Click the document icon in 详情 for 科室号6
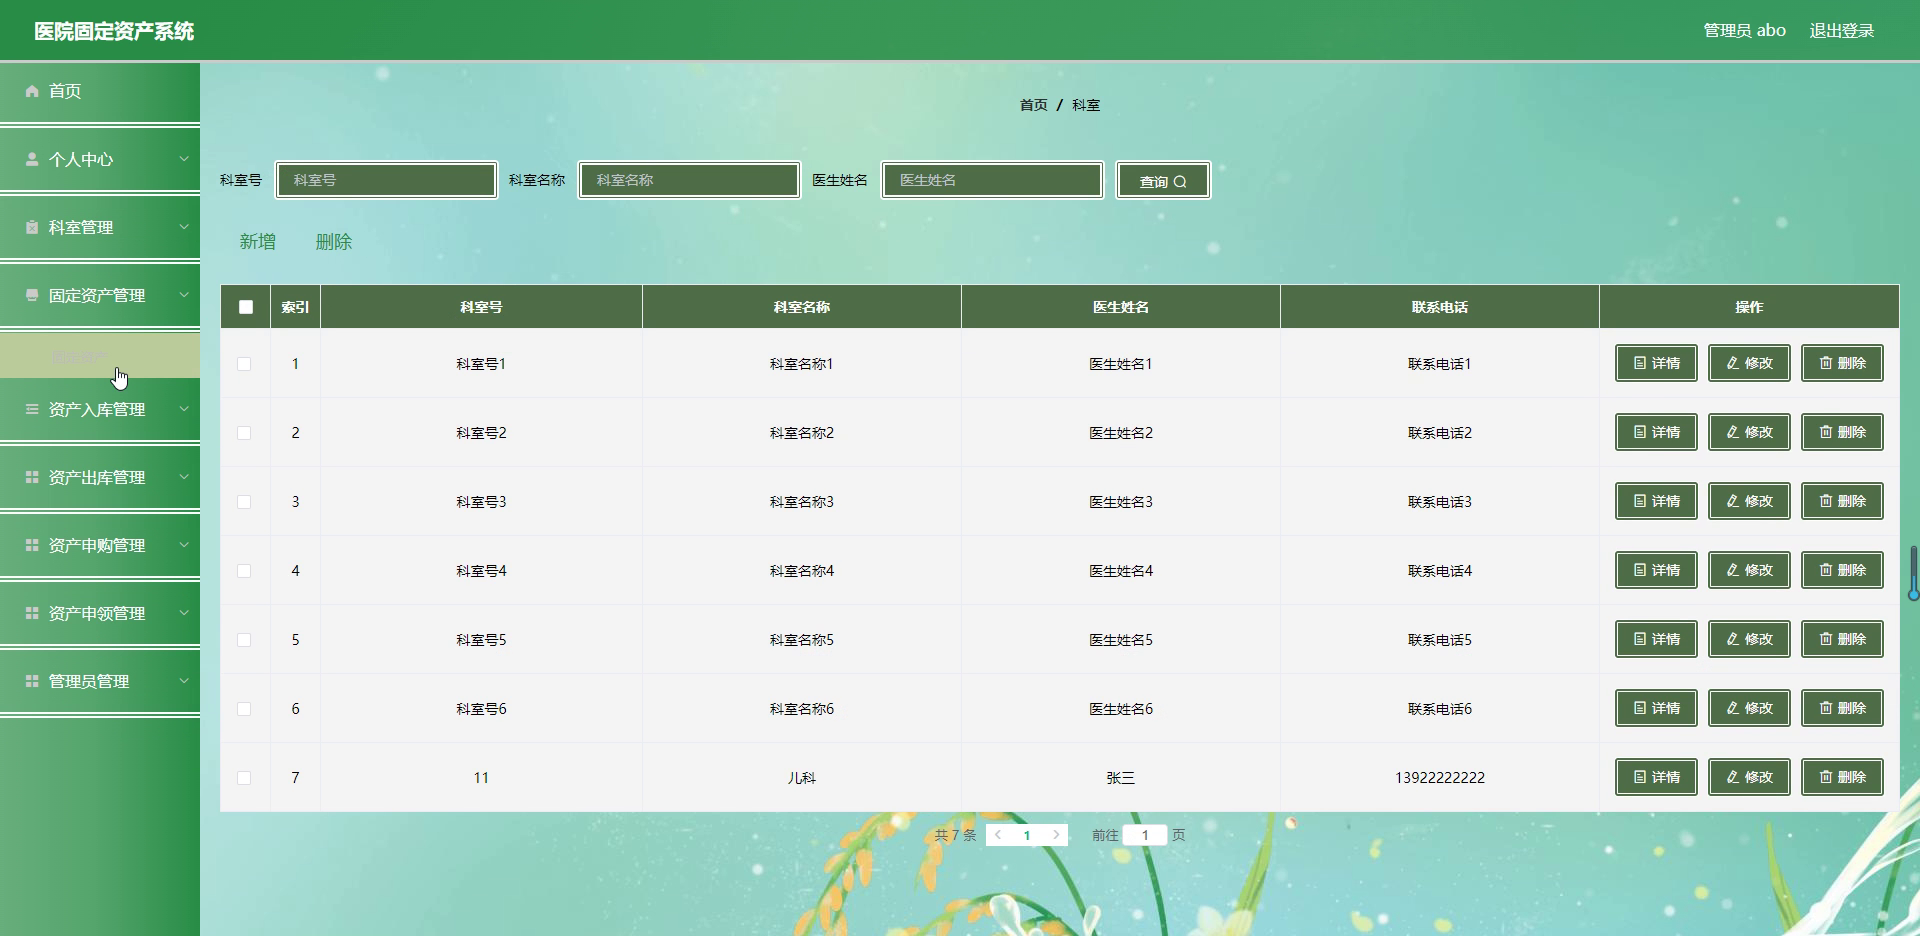Image resolution: width=1920 pixels, height=936 pixels. click(x=1640, y=708)
